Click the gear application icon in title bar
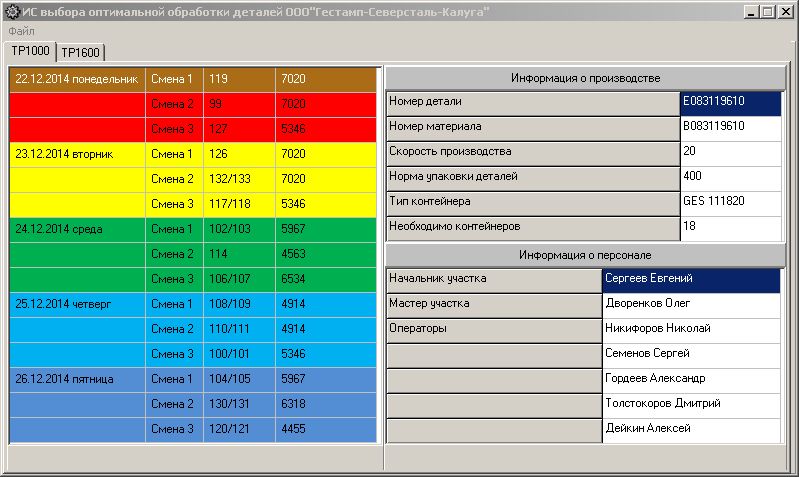 pos(12,11)
